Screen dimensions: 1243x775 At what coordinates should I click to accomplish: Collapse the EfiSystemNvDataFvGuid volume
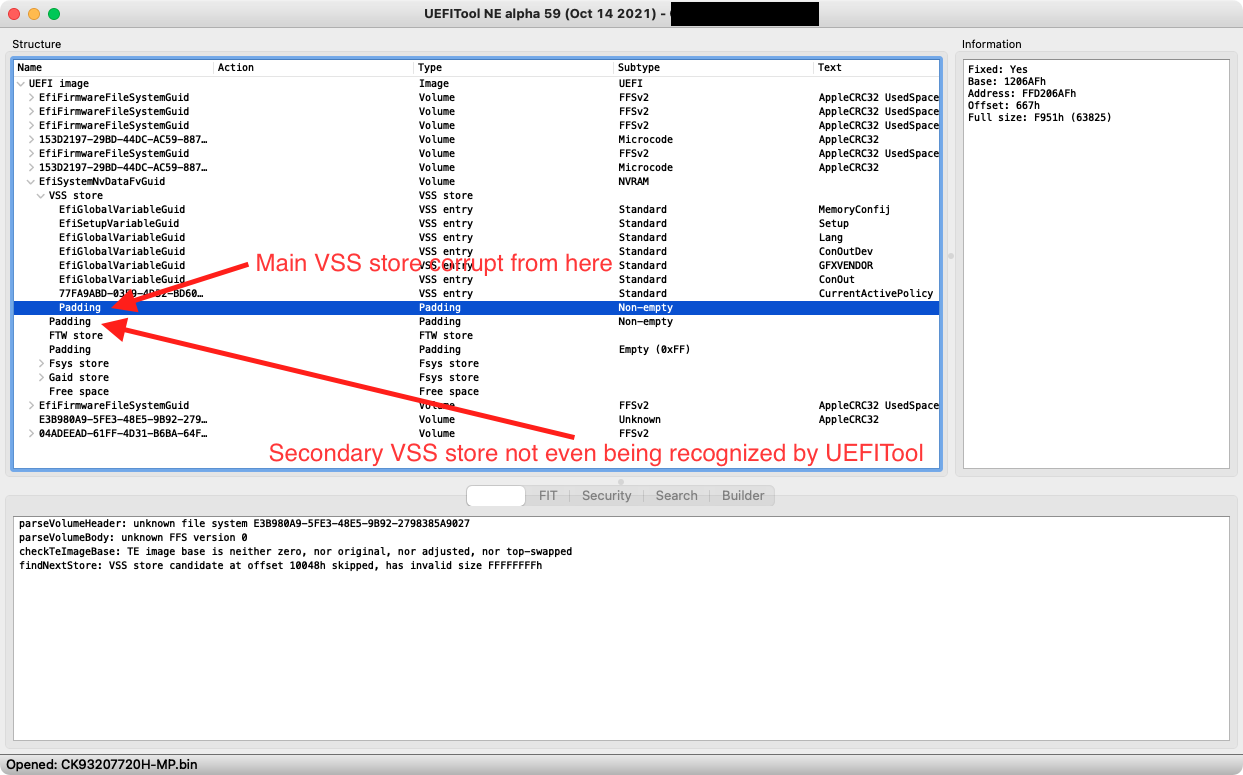(31, 182)
